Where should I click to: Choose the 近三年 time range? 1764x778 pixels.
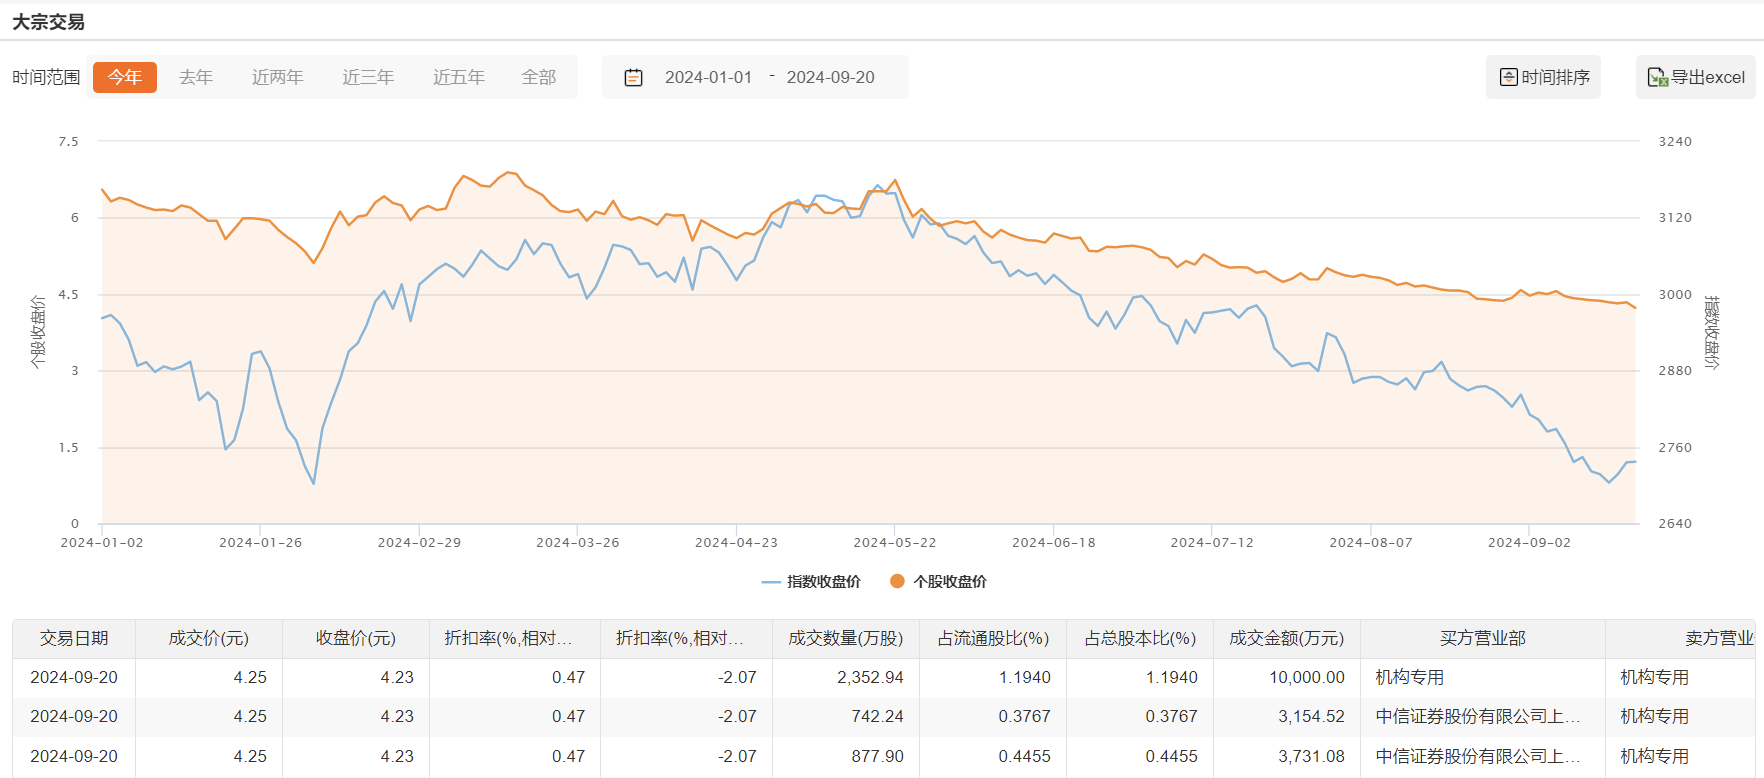point(368,77)
